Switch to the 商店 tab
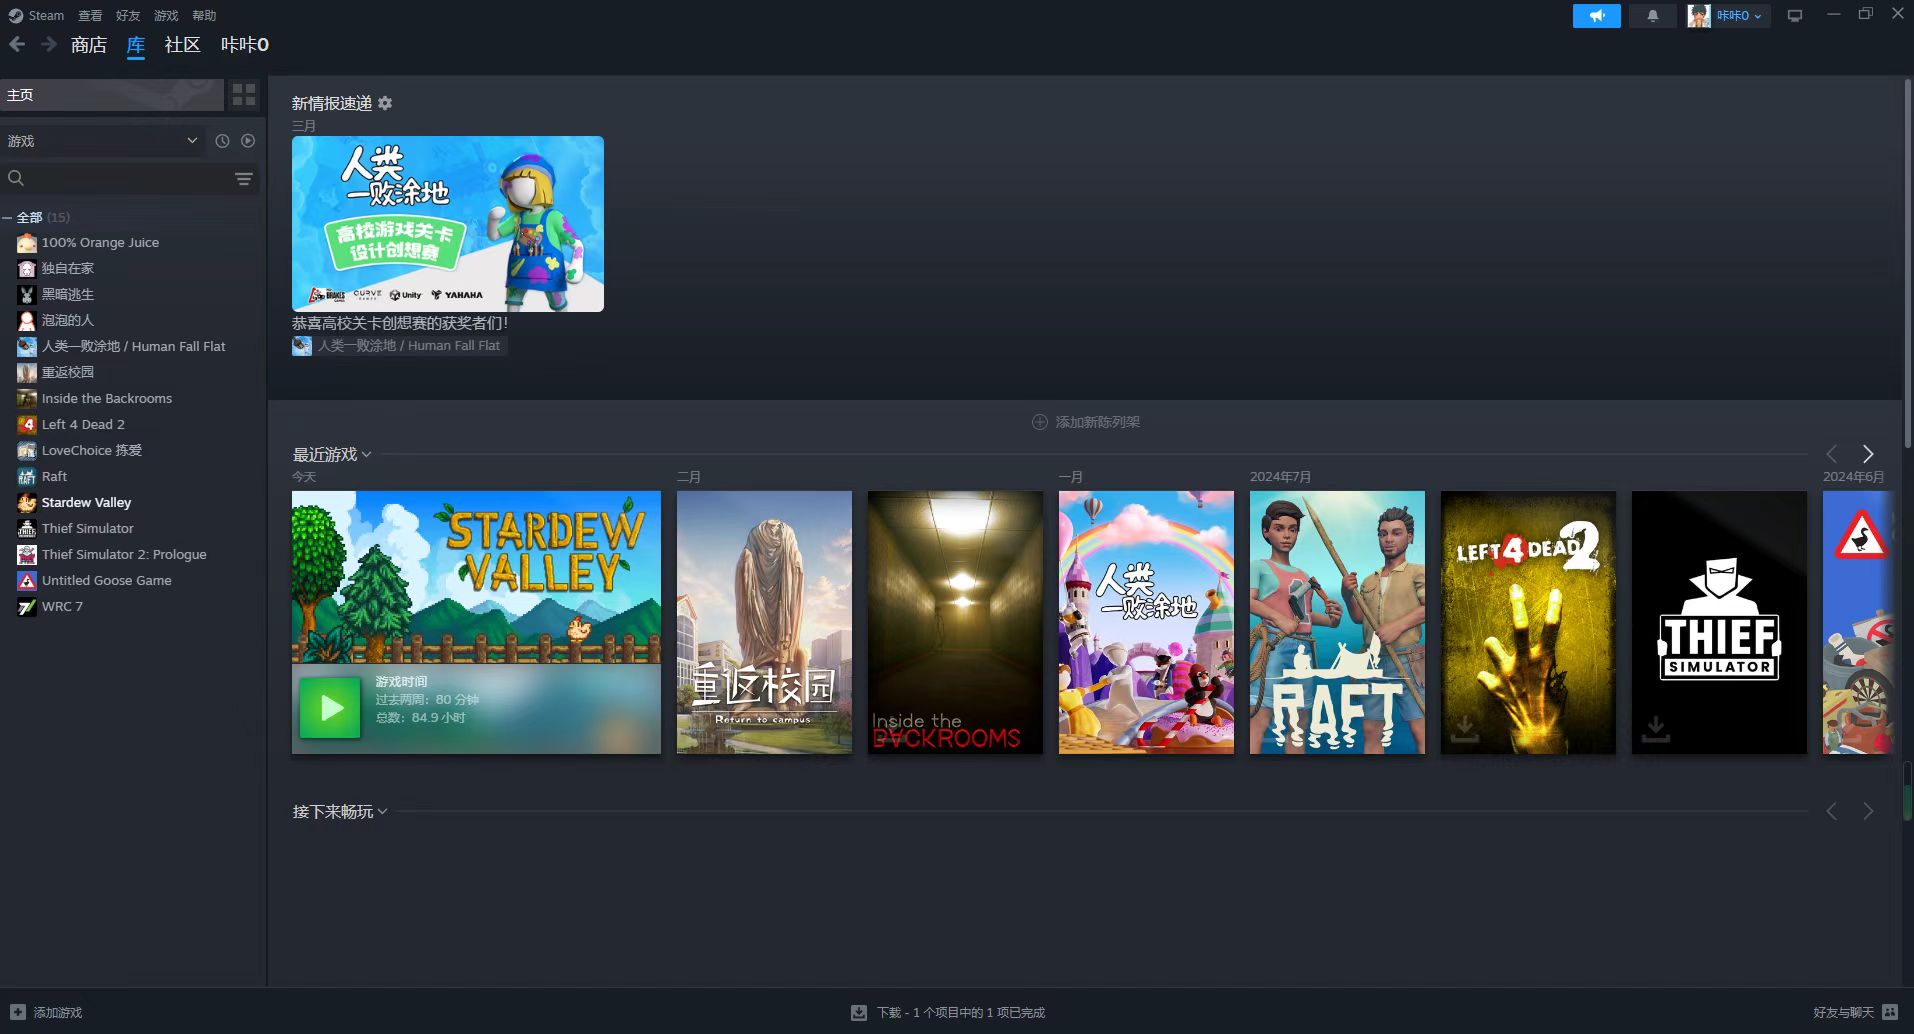The image size is (1914, 1034). pyautogui.click(x=89, y=44)
